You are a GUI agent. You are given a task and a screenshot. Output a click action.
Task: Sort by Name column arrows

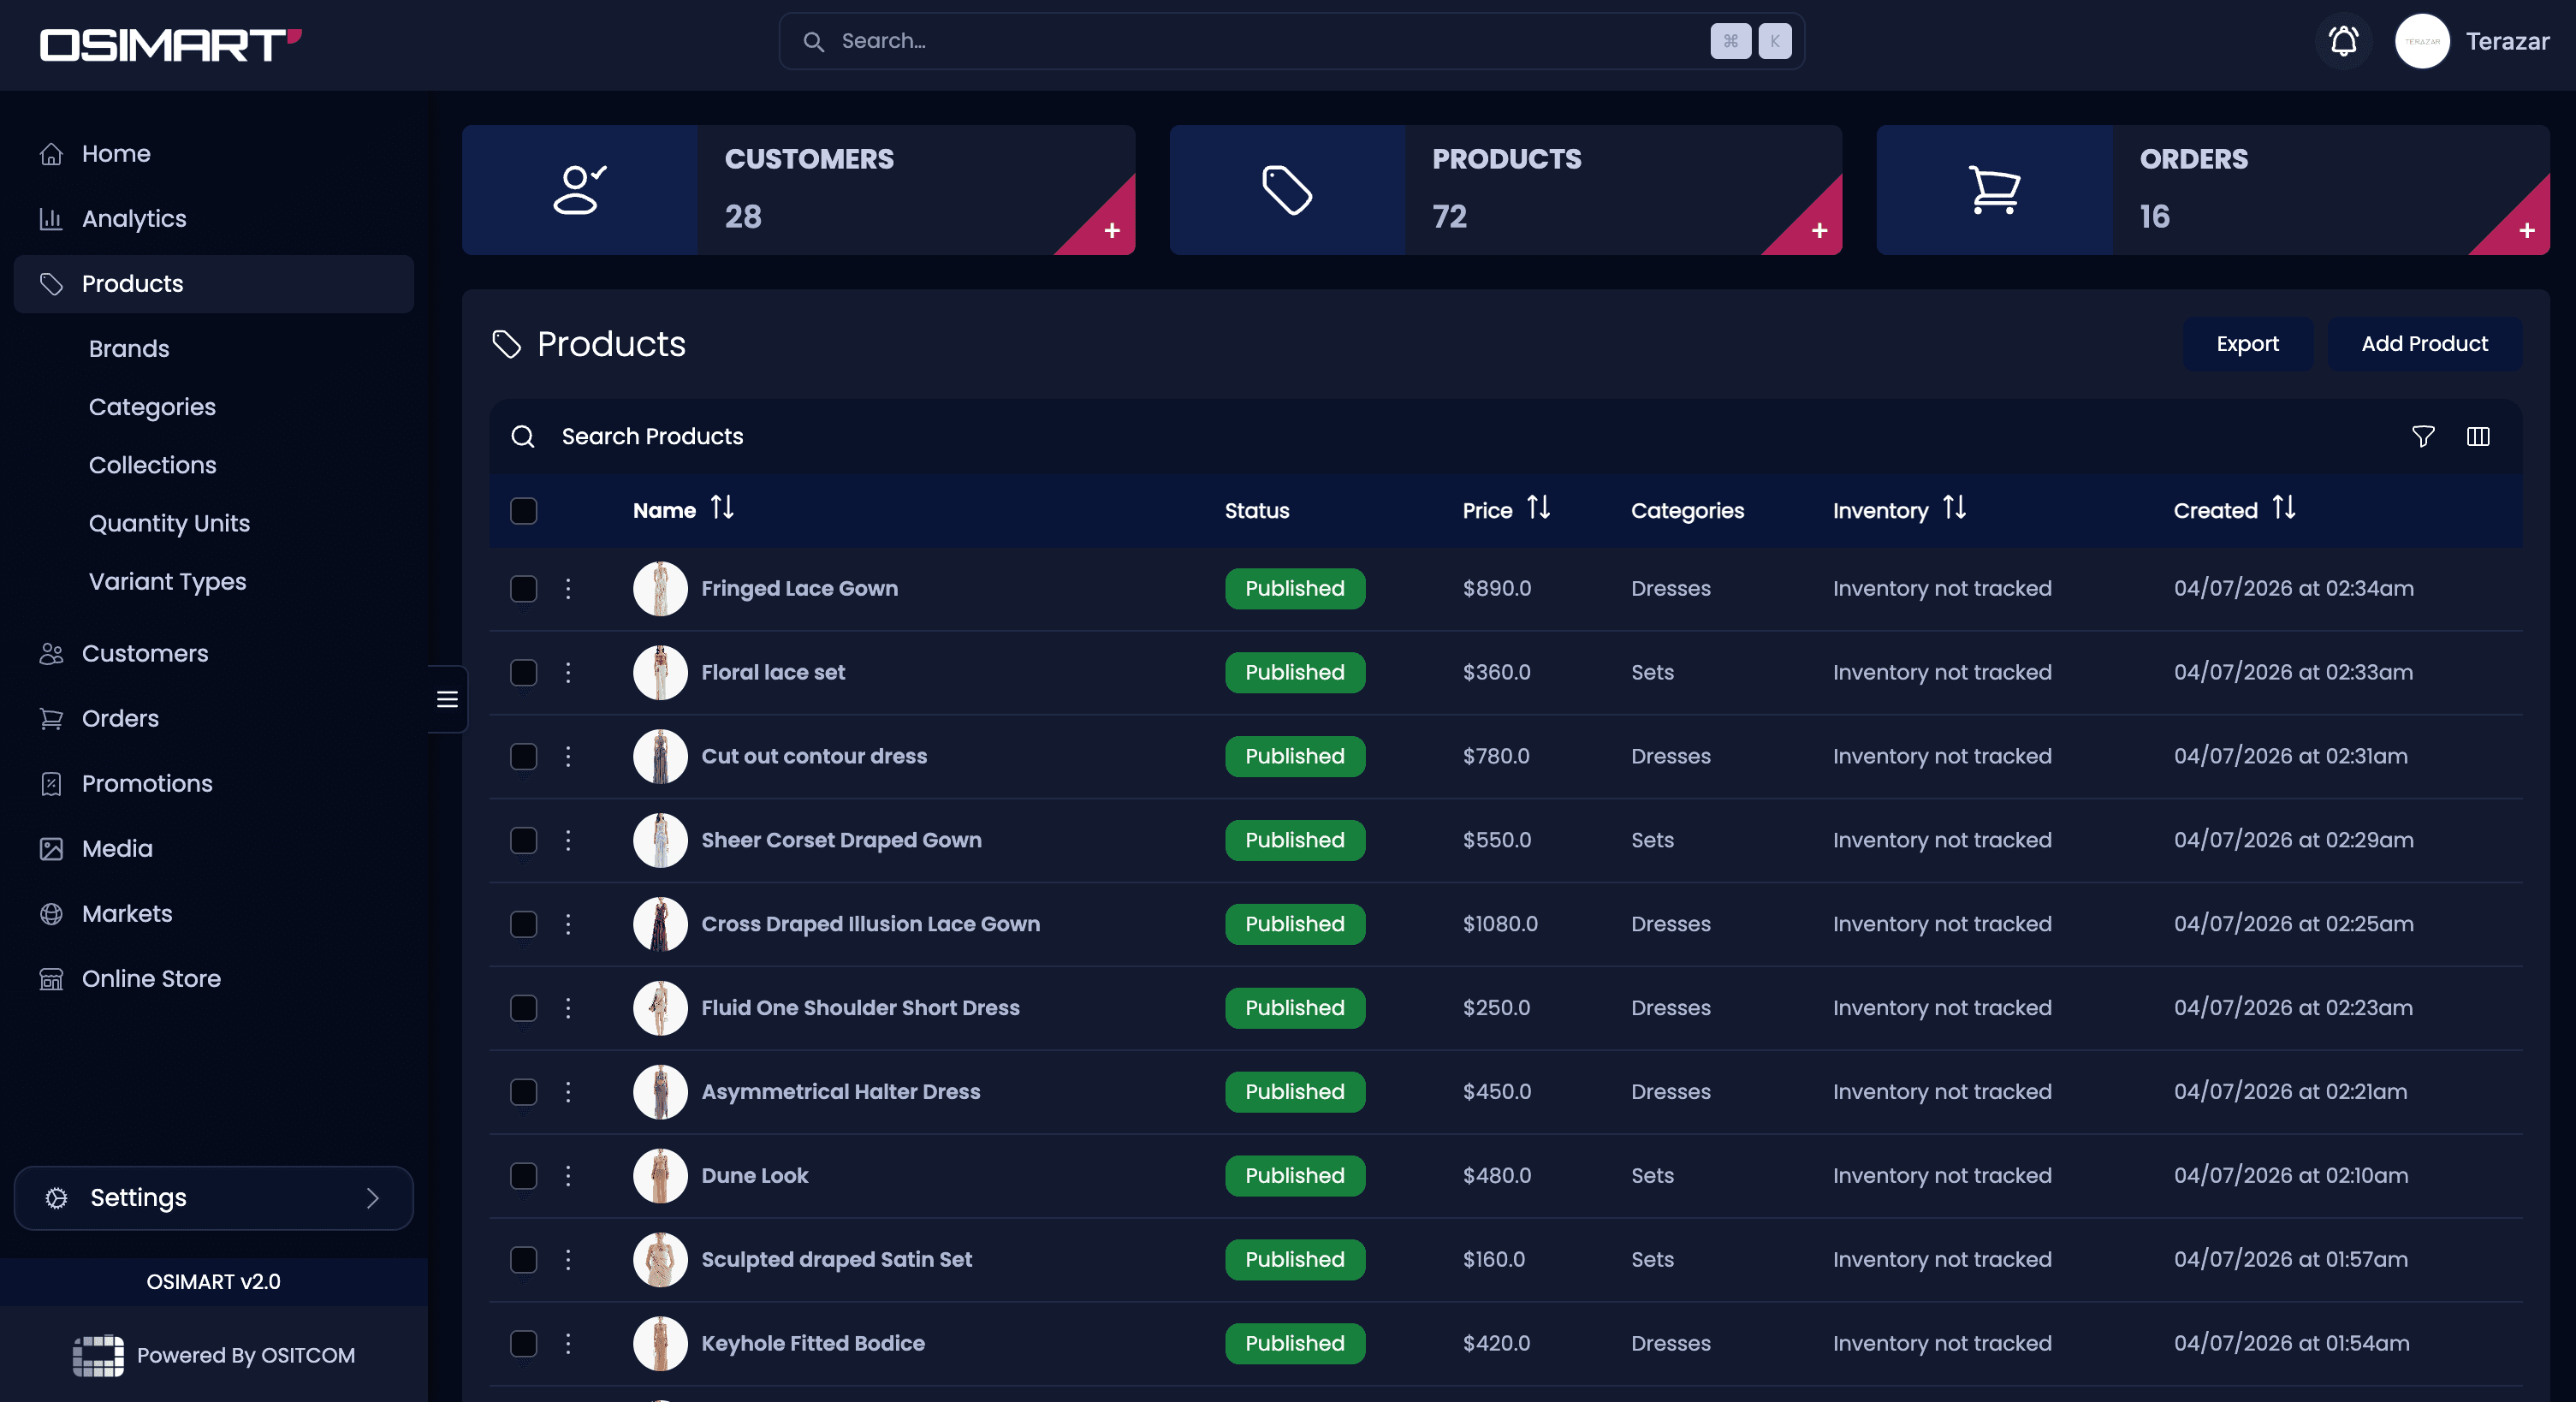tap(722, 508)
